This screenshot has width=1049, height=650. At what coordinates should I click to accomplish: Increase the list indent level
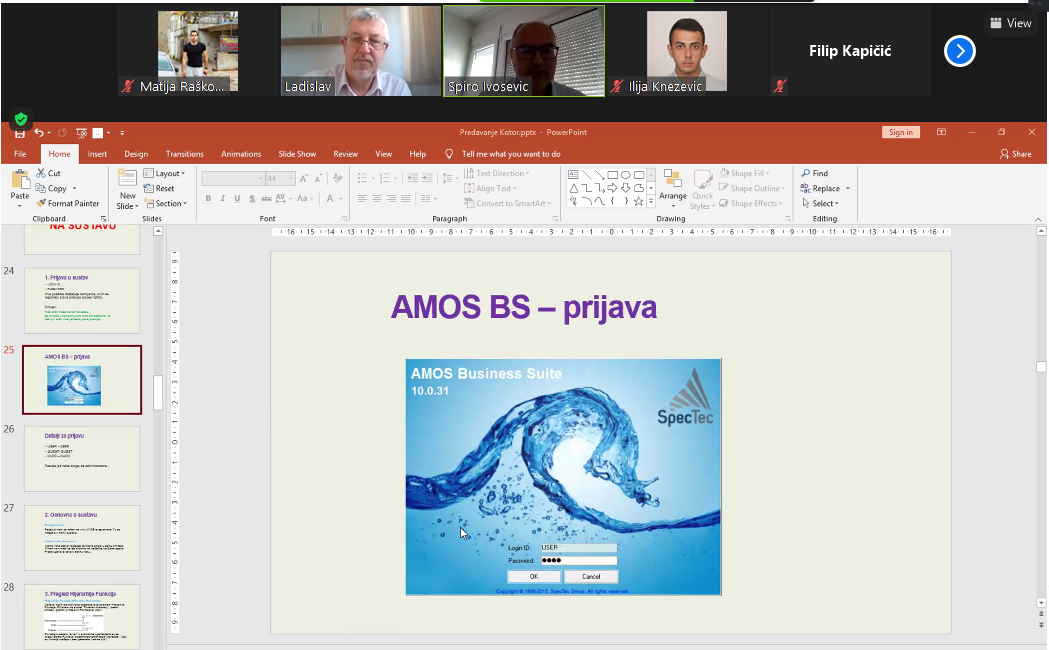(x=427, y=178)
